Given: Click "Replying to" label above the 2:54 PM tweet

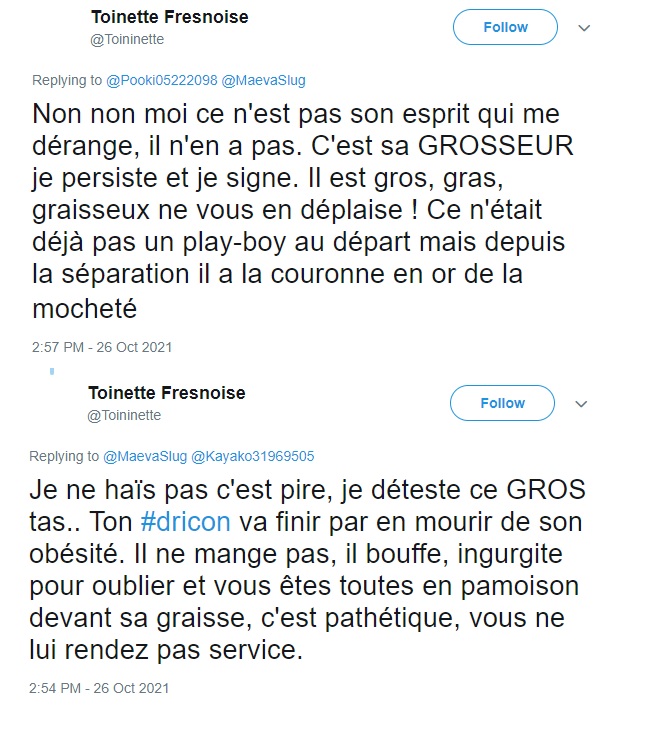Looking at the screenshot, I should (x=64, y=456).
